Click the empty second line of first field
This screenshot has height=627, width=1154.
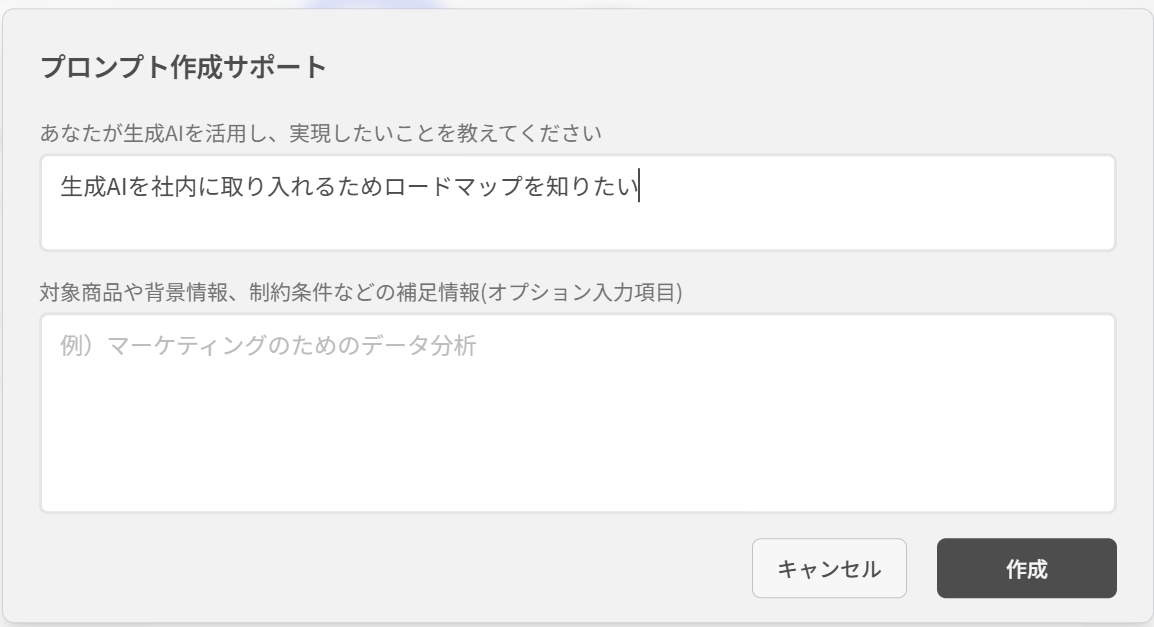tap(578, 227)
